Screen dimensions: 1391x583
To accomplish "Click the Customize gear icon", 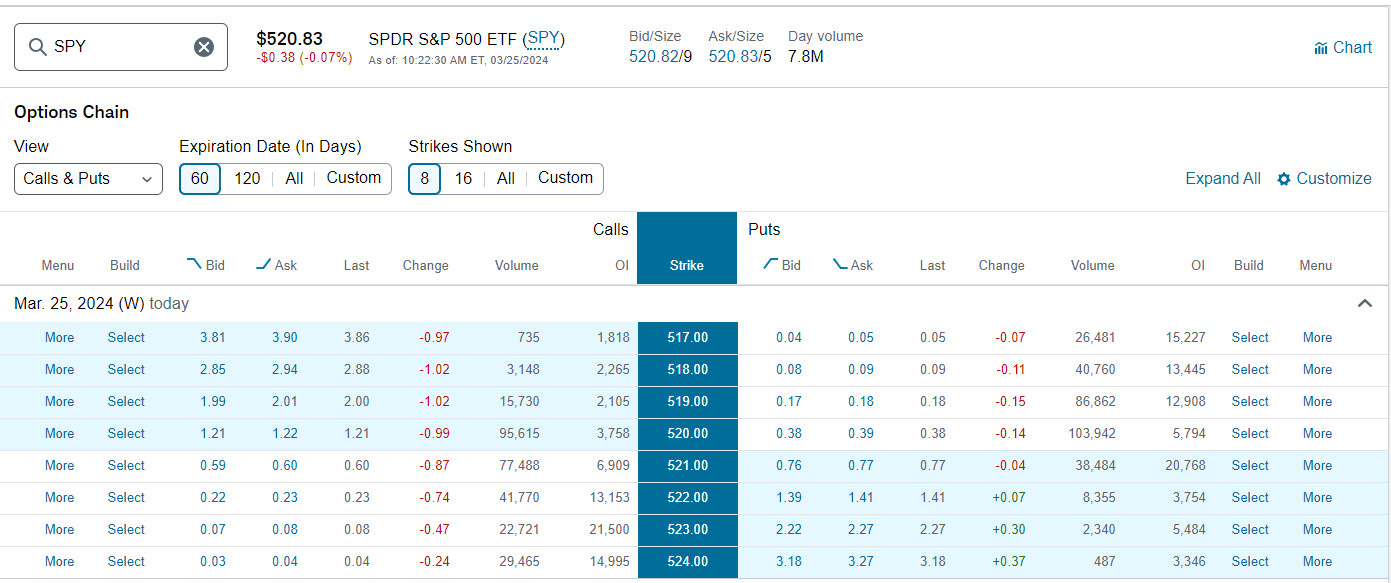I will pyautogui.click(x=1284, y=179).
